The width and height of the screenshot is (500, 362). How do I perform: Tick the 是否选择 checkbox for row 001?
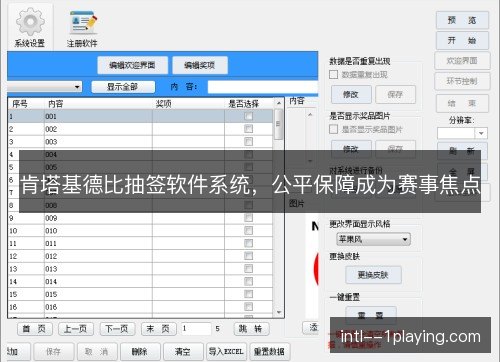(248, 116)
